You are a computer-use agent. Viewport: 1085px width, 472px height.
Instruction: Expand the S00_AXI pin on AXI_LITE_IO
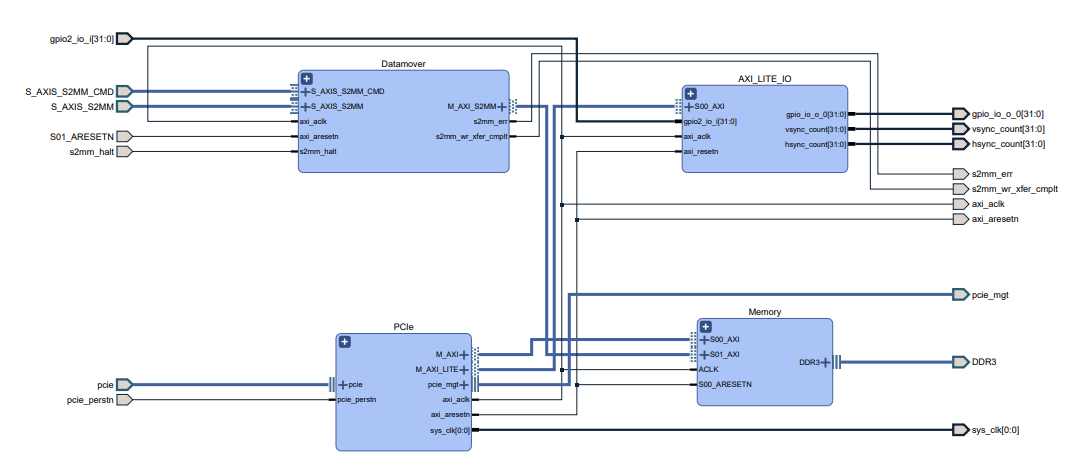(689, 107)
